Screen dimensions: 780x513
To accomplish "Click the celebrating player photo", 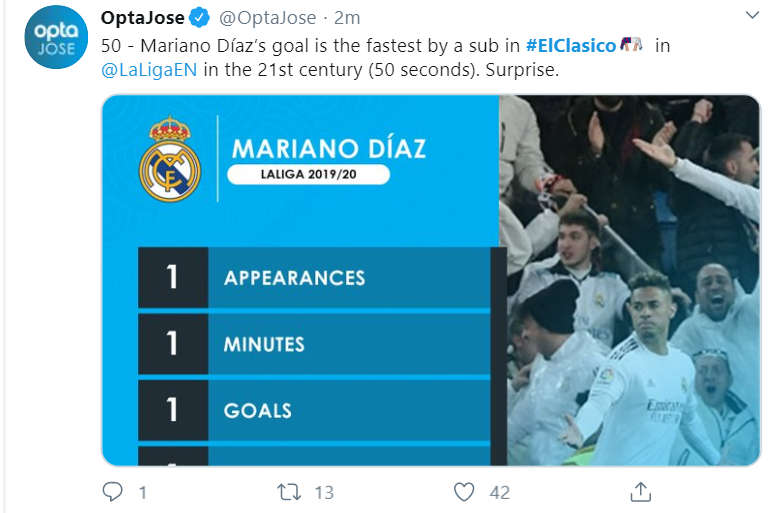I will pos(630,280).
